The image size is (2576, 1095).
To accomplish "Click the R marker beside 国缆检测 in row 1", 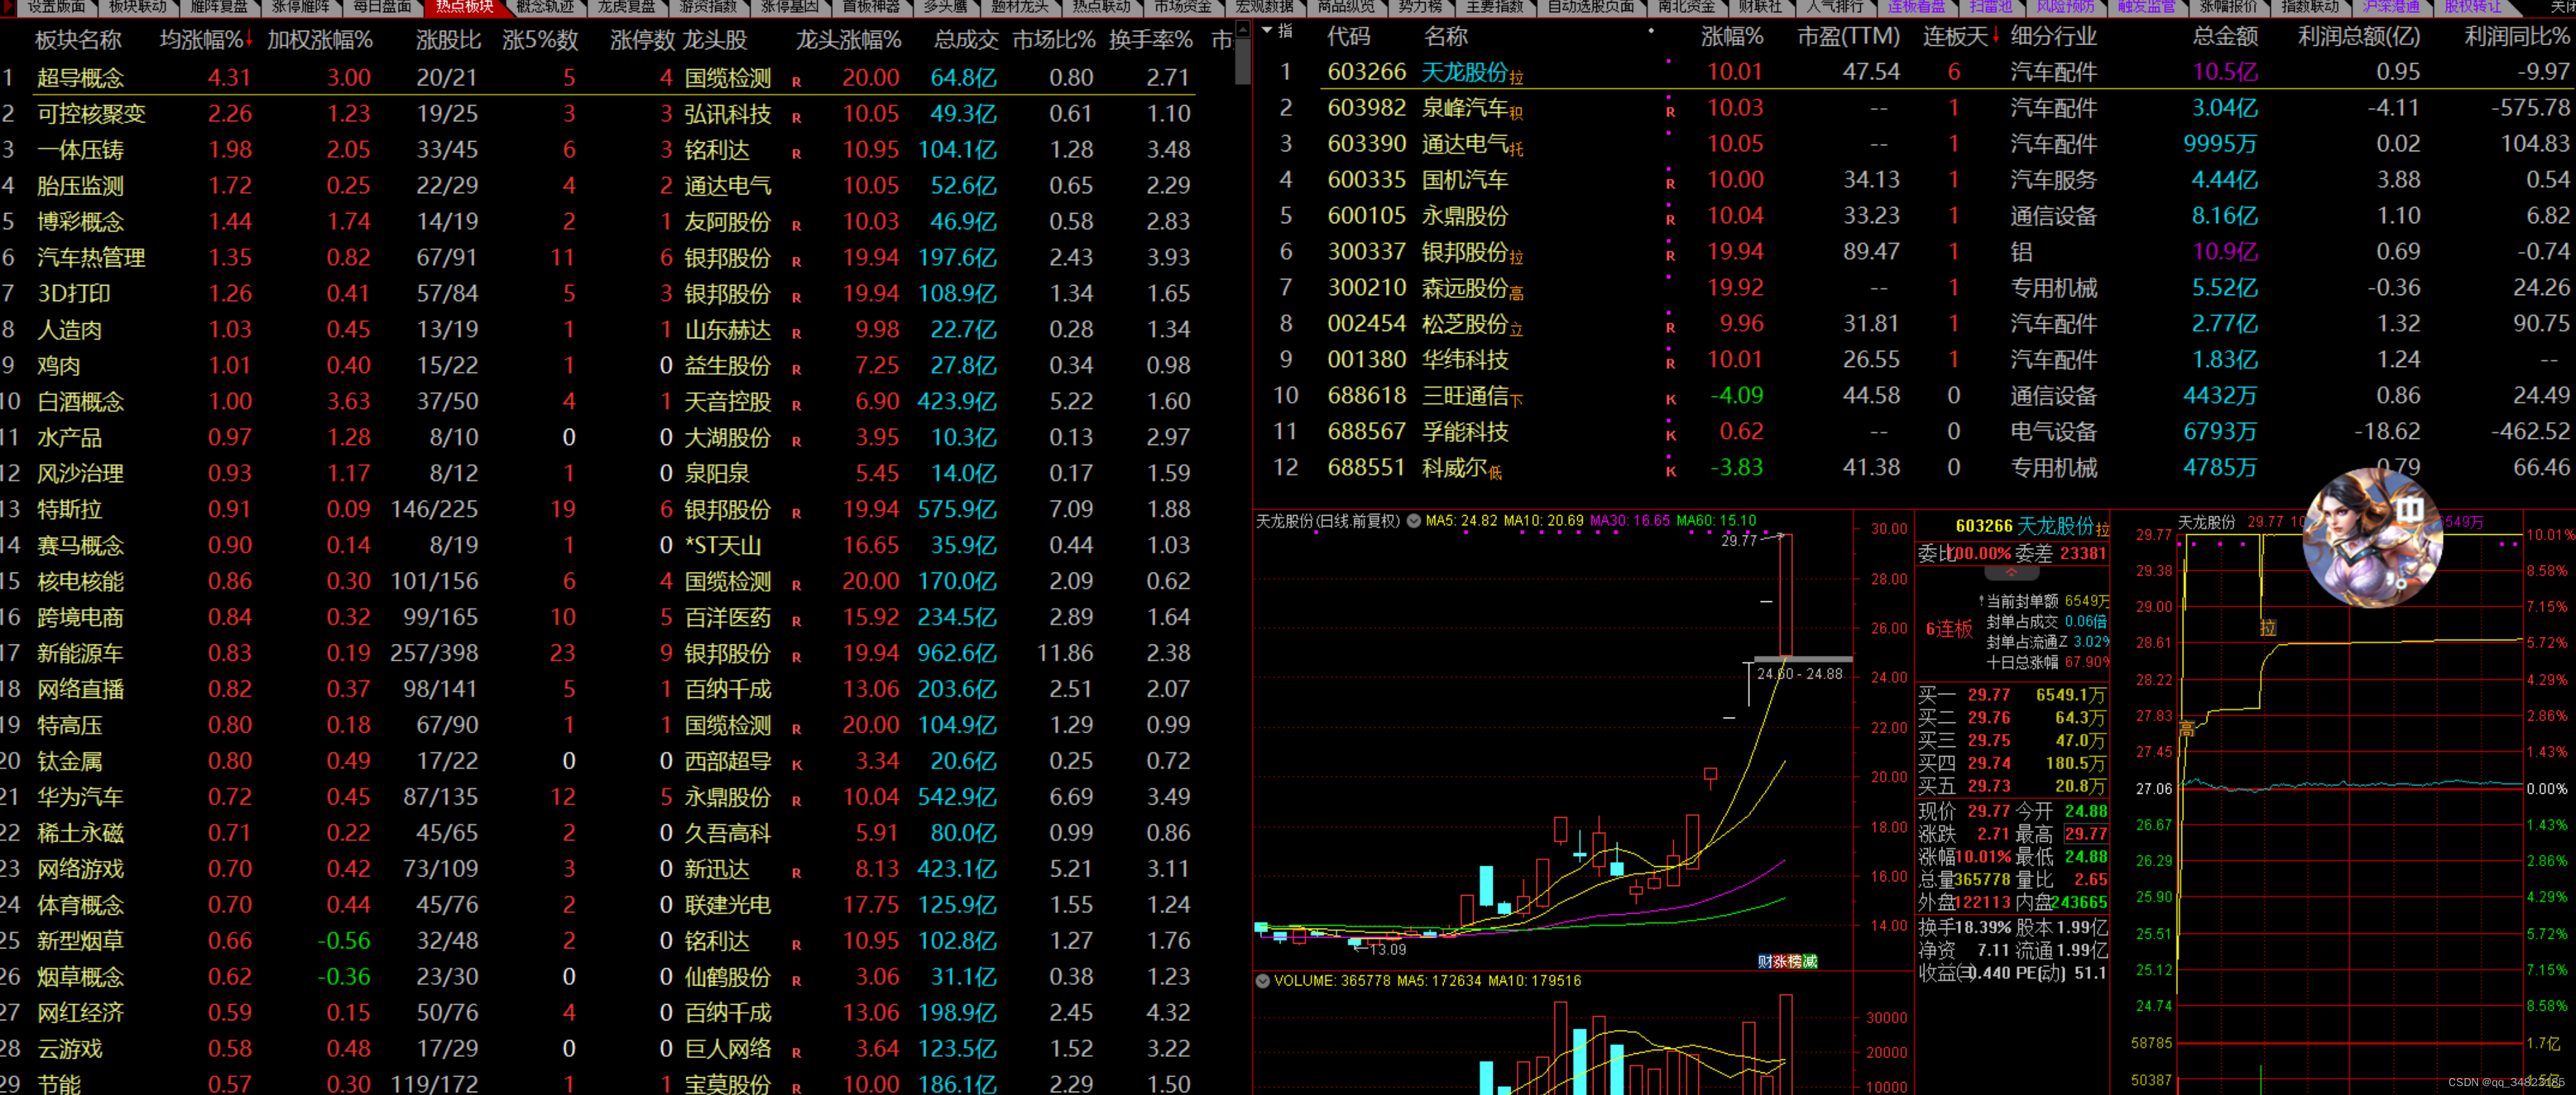I will pos(797,82).
